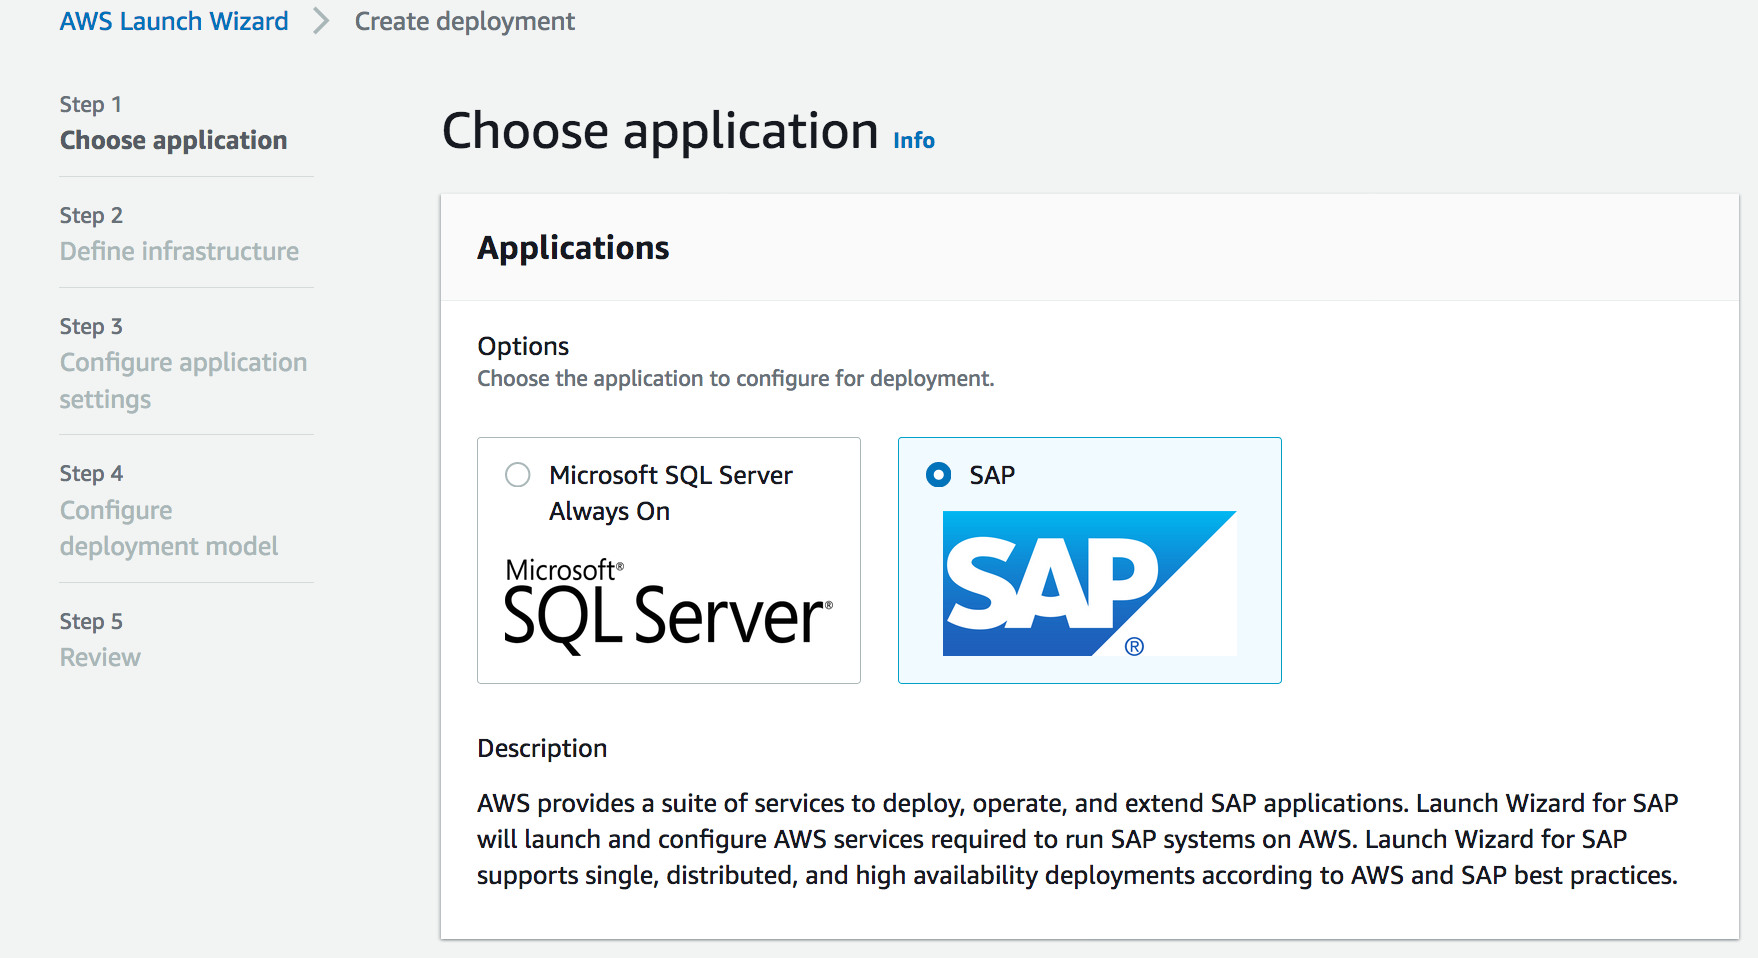
Task: Open Step 4 Configure deployment model
Action: (x=168, y=528)
